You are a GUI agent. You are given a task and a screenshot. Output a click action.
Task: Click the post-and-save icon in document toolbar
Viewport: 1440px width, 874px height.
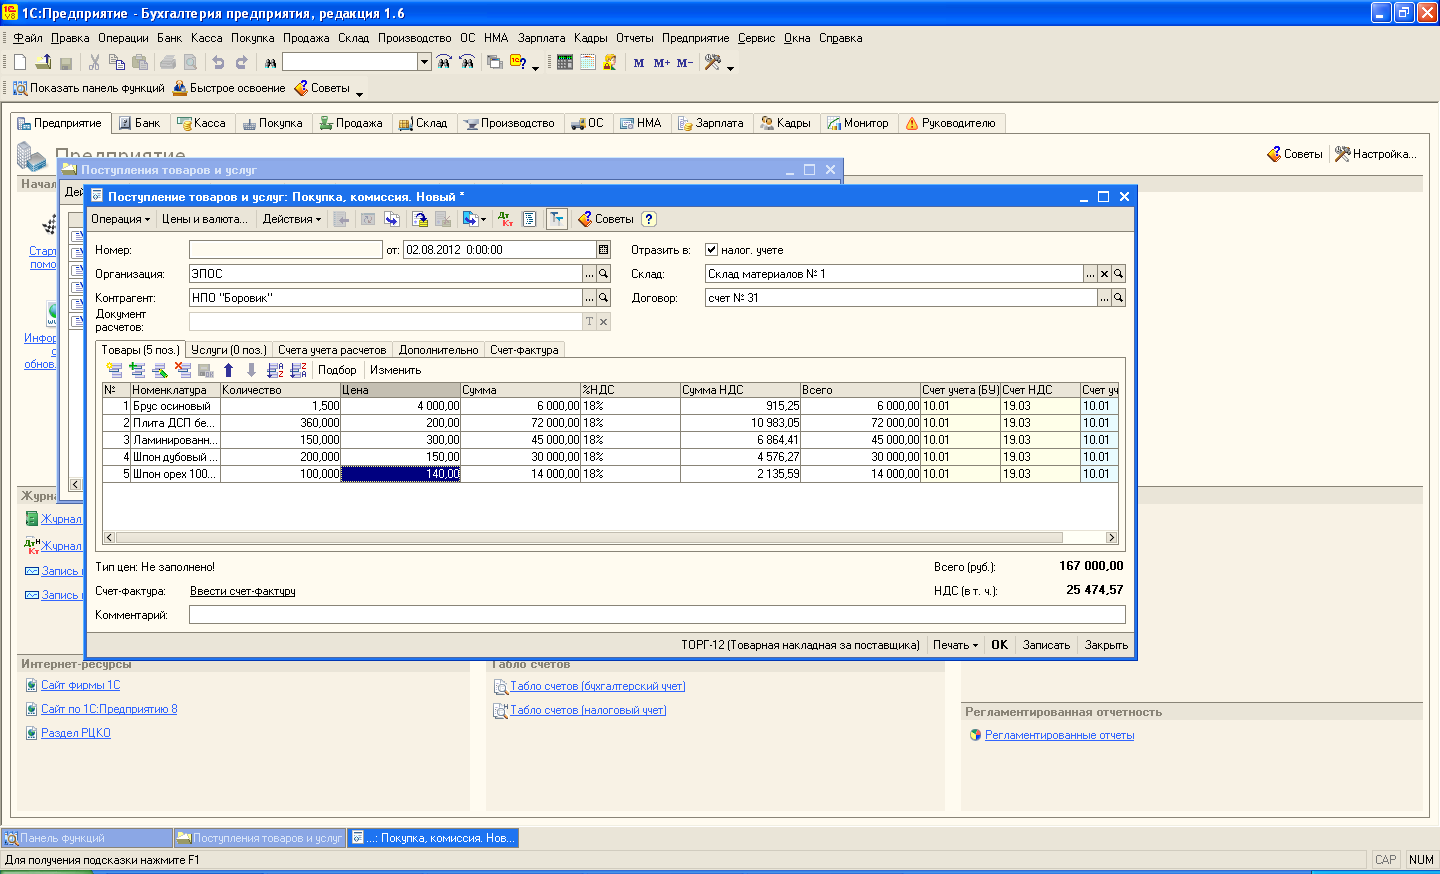(x=420, y=219)
